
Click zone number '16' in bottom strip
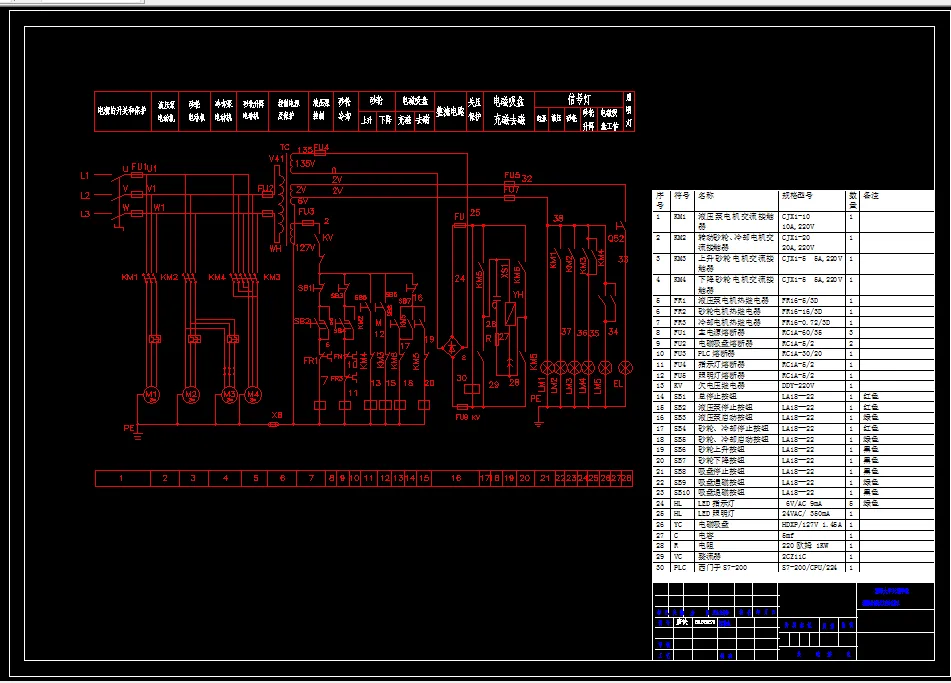click(x=456, y=478)
